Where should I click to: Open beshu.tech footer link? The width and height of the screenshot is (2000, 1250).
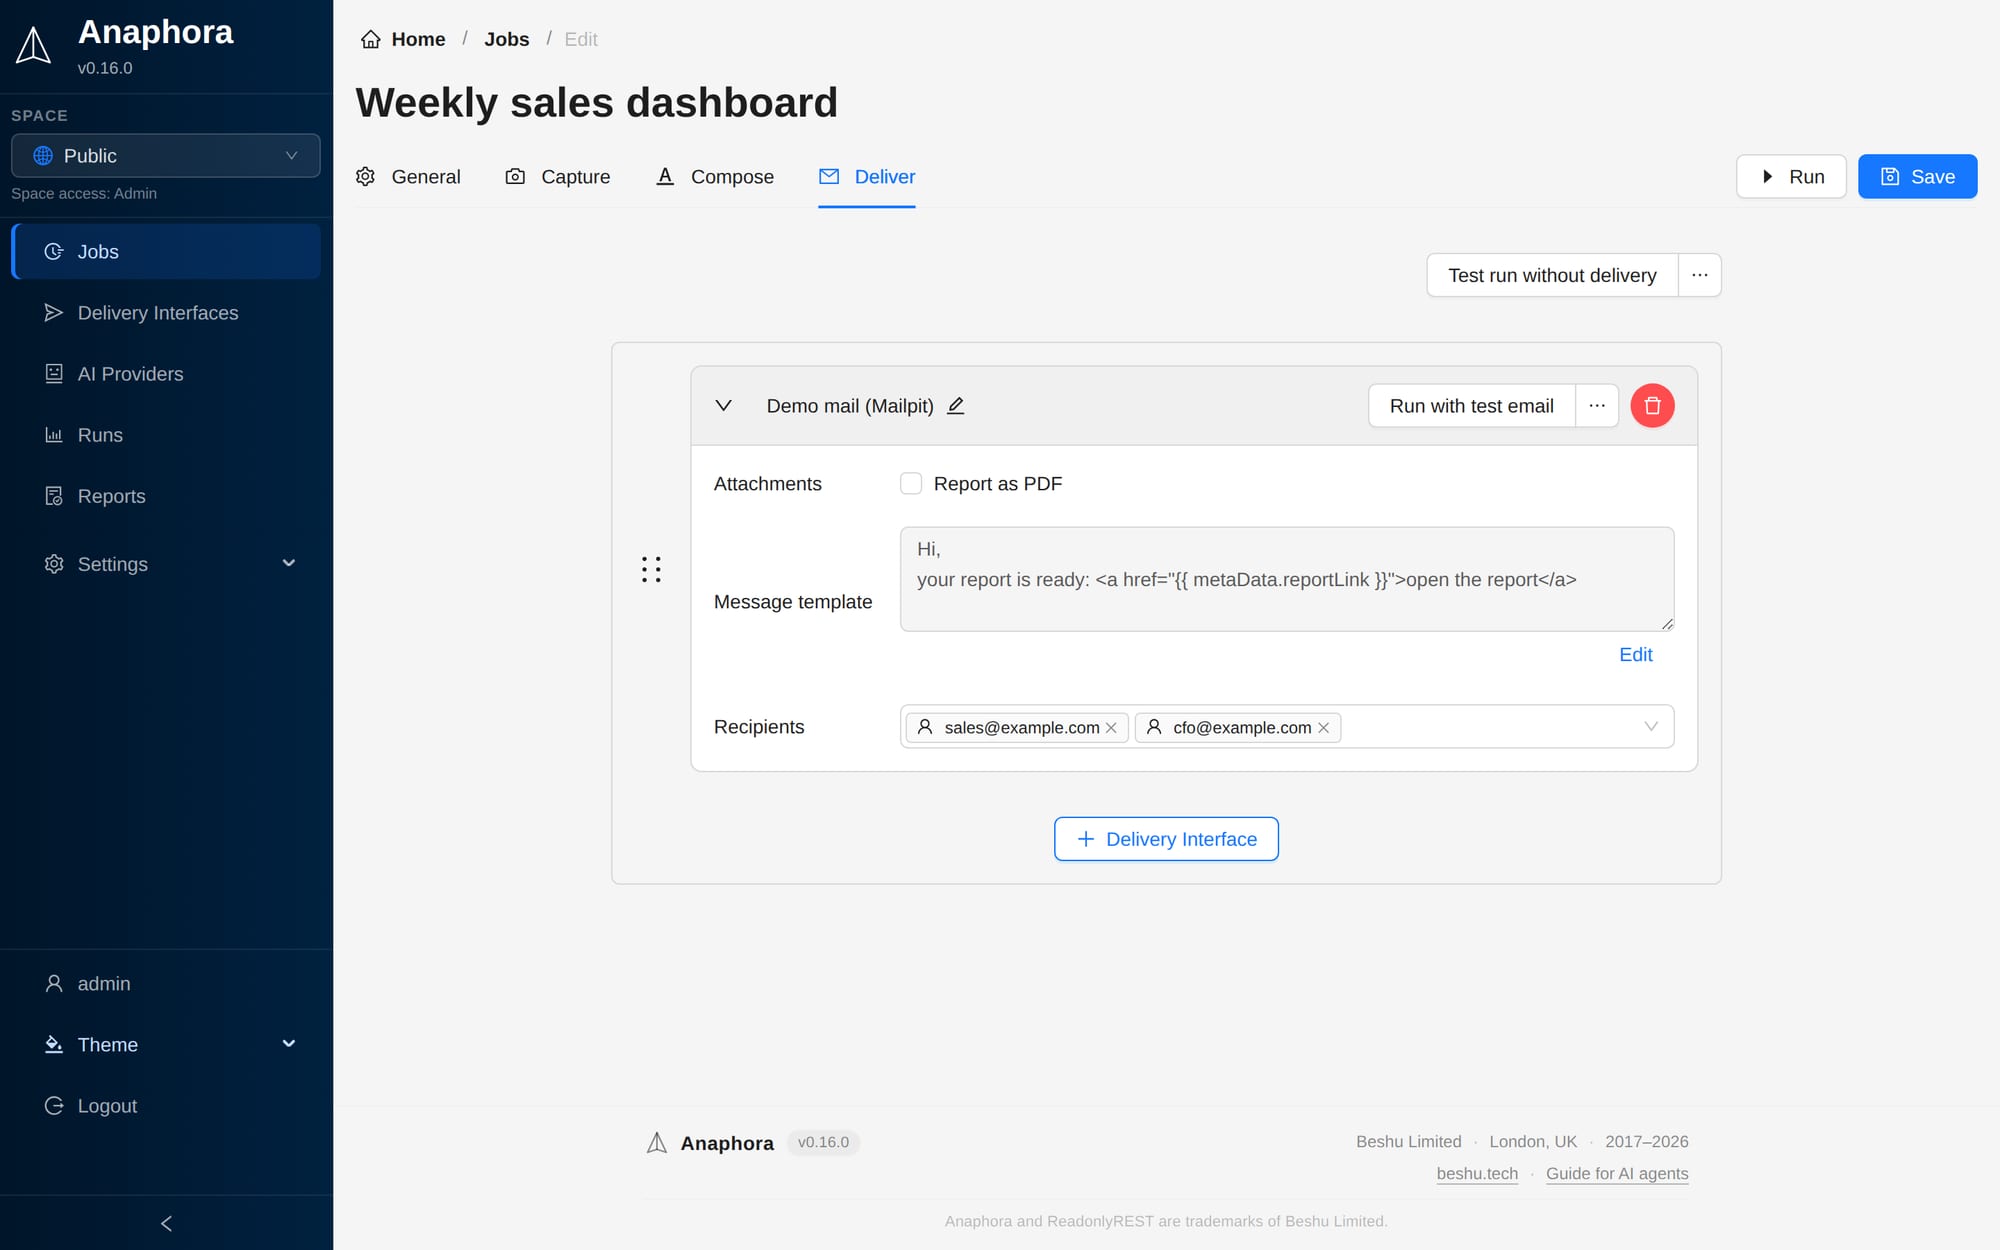[x=1477, y=1174]
